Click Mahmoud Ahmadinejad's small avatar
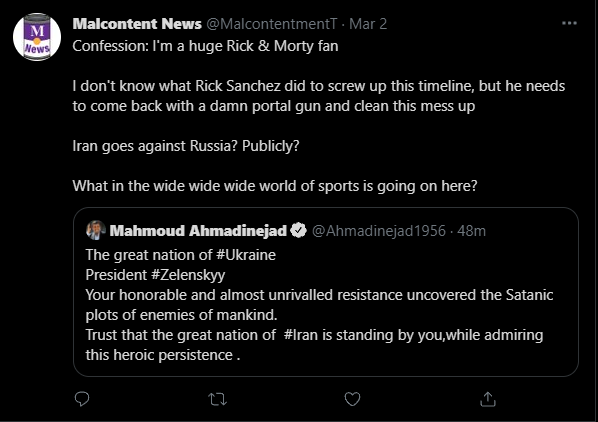 click(96, 230)
